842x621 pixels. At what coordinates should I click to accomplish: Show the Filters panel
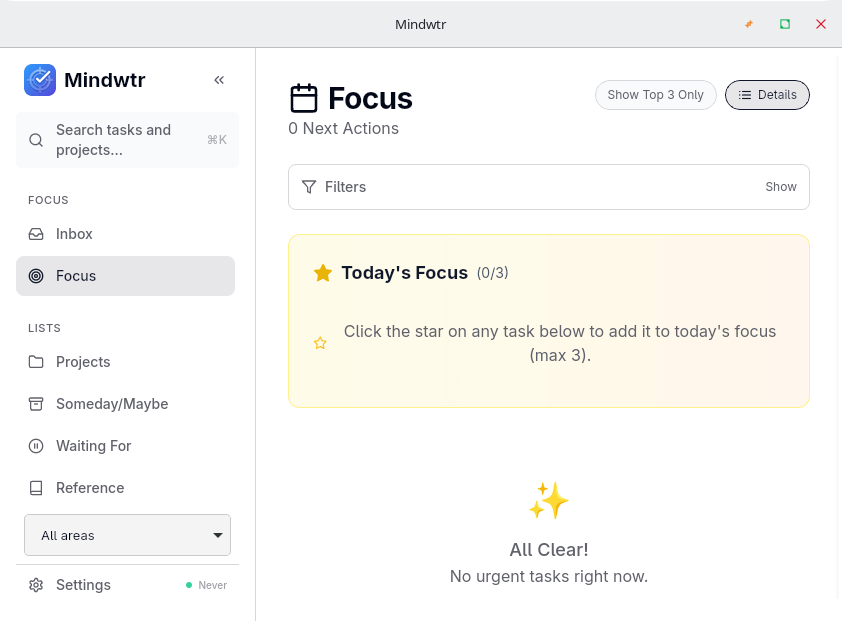[780, 186]
